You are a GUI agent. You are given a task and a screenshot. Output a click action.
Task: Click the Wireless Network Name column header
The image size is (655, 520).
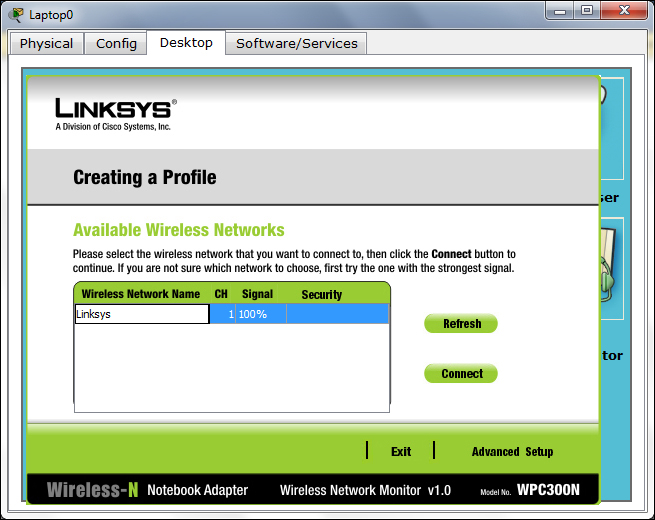[x=141, y=294]
